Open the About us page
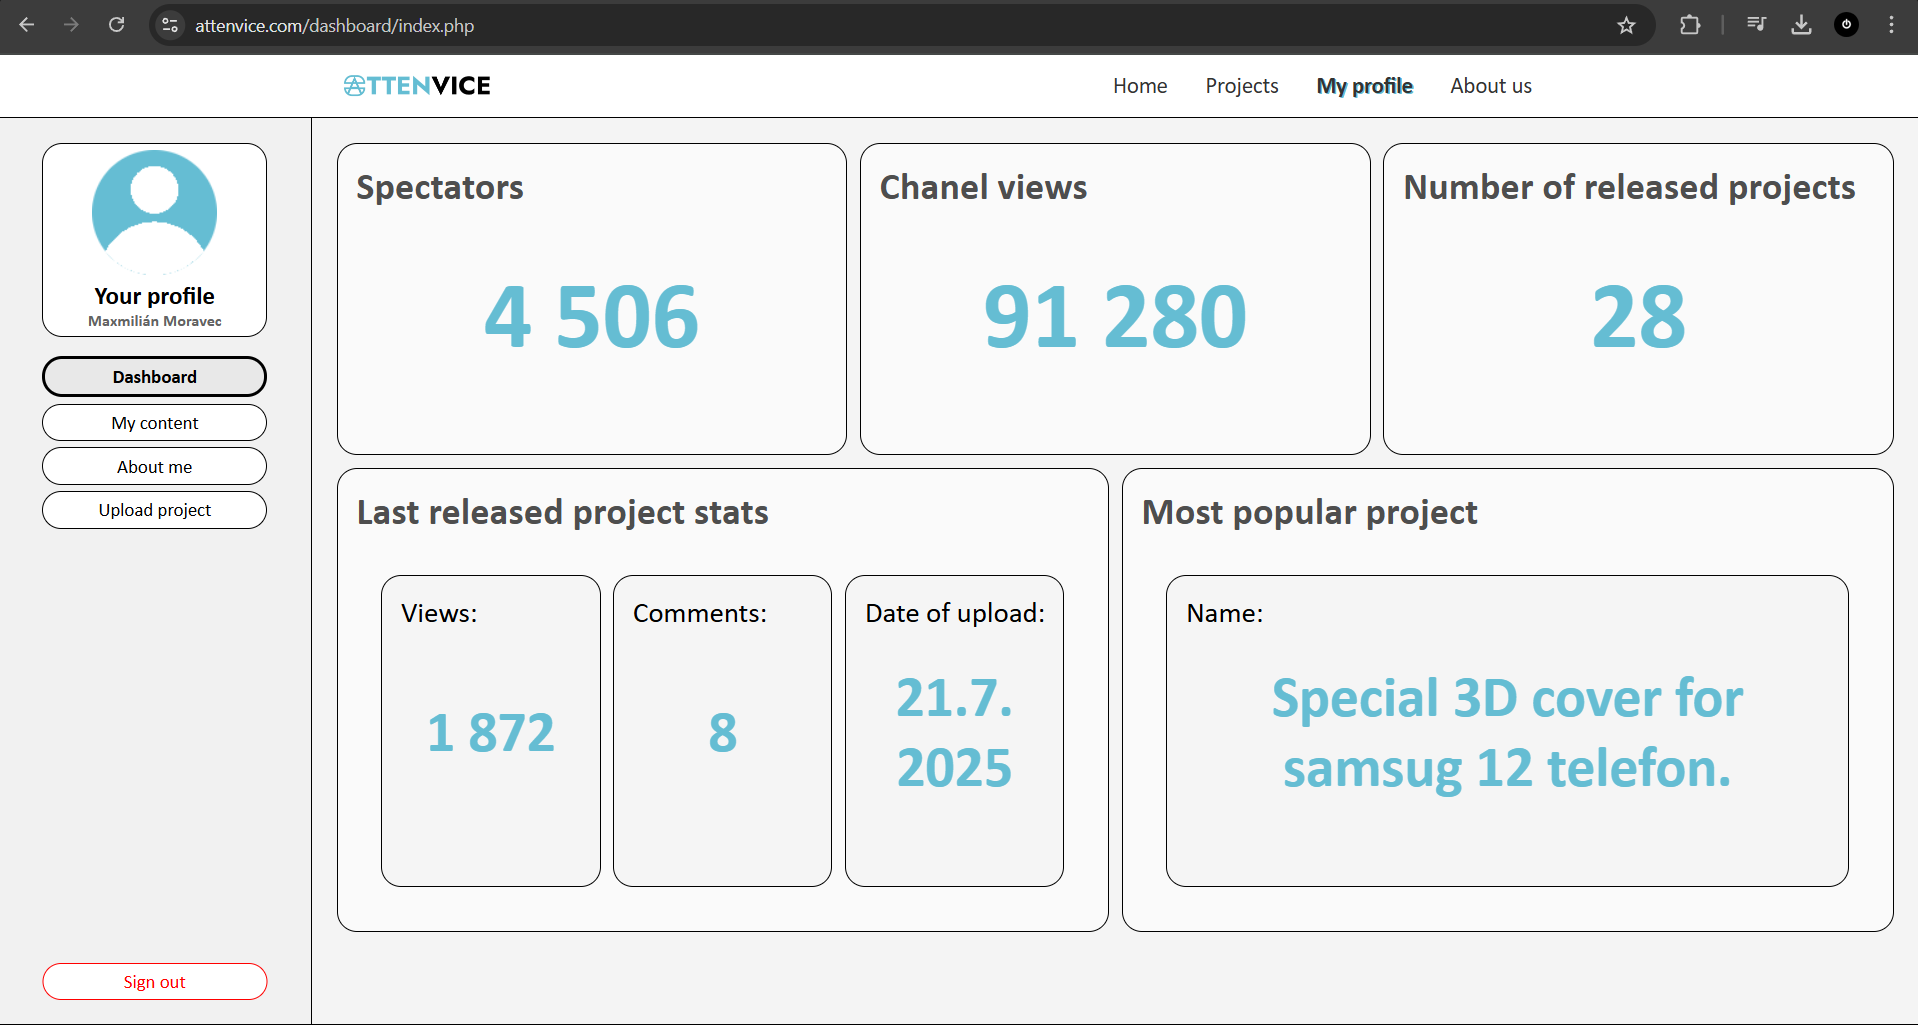 (x=1491, y=86)
